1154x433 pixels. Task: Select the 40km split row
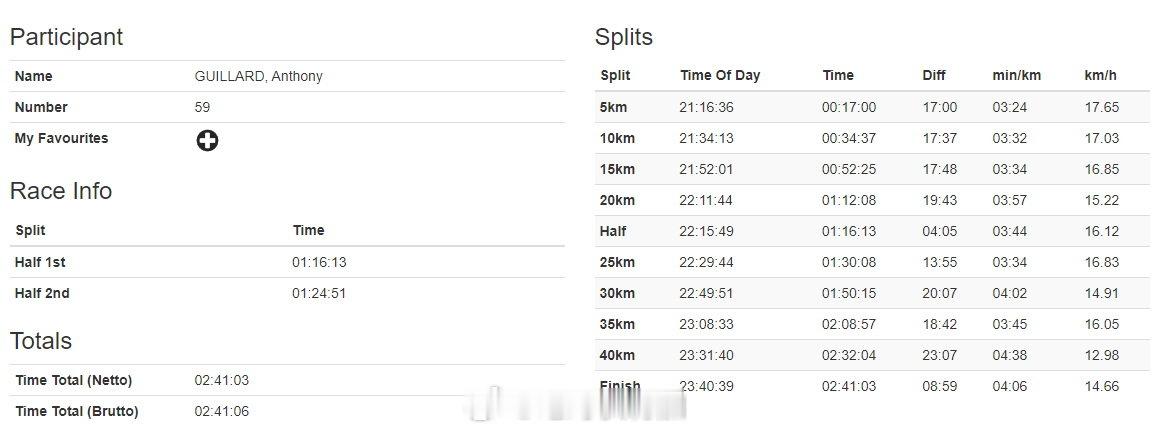(x=871, y=355)
